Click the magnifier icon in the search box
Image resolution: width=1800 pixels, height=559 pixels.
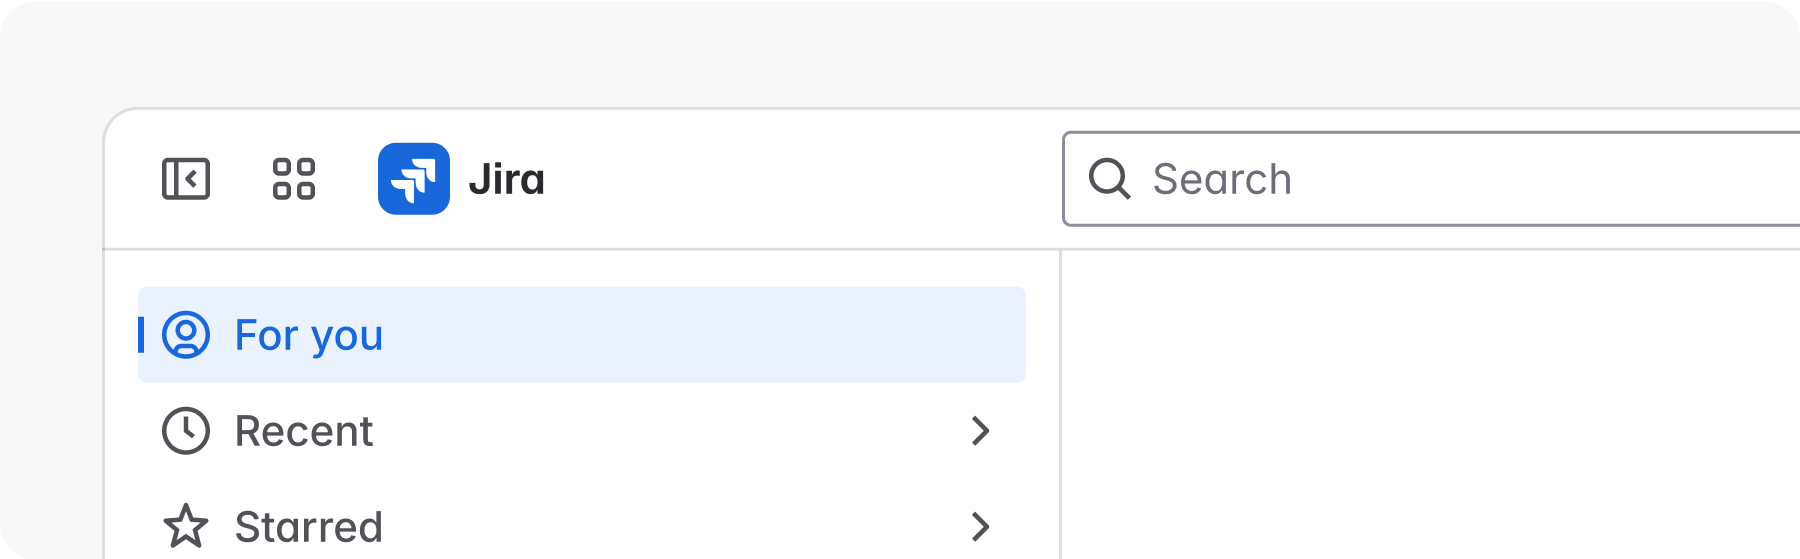click(x=1109, y=179)
